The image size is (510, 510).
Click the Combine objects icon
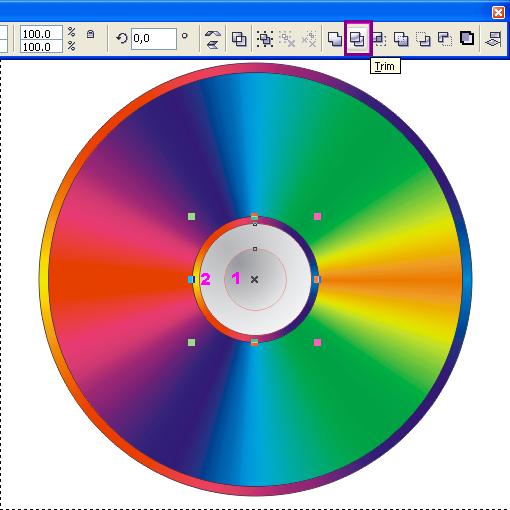click(x=239, y=39)
